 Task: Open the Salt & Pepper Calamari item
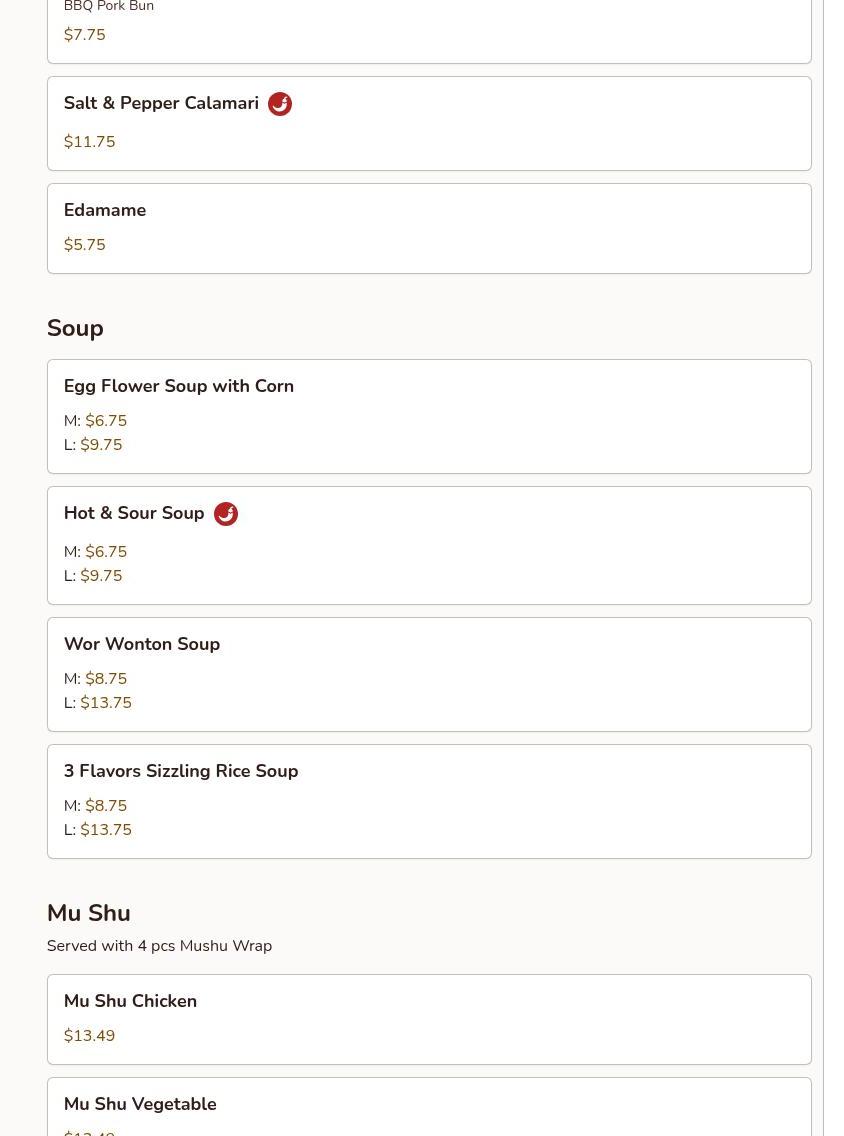161,104
